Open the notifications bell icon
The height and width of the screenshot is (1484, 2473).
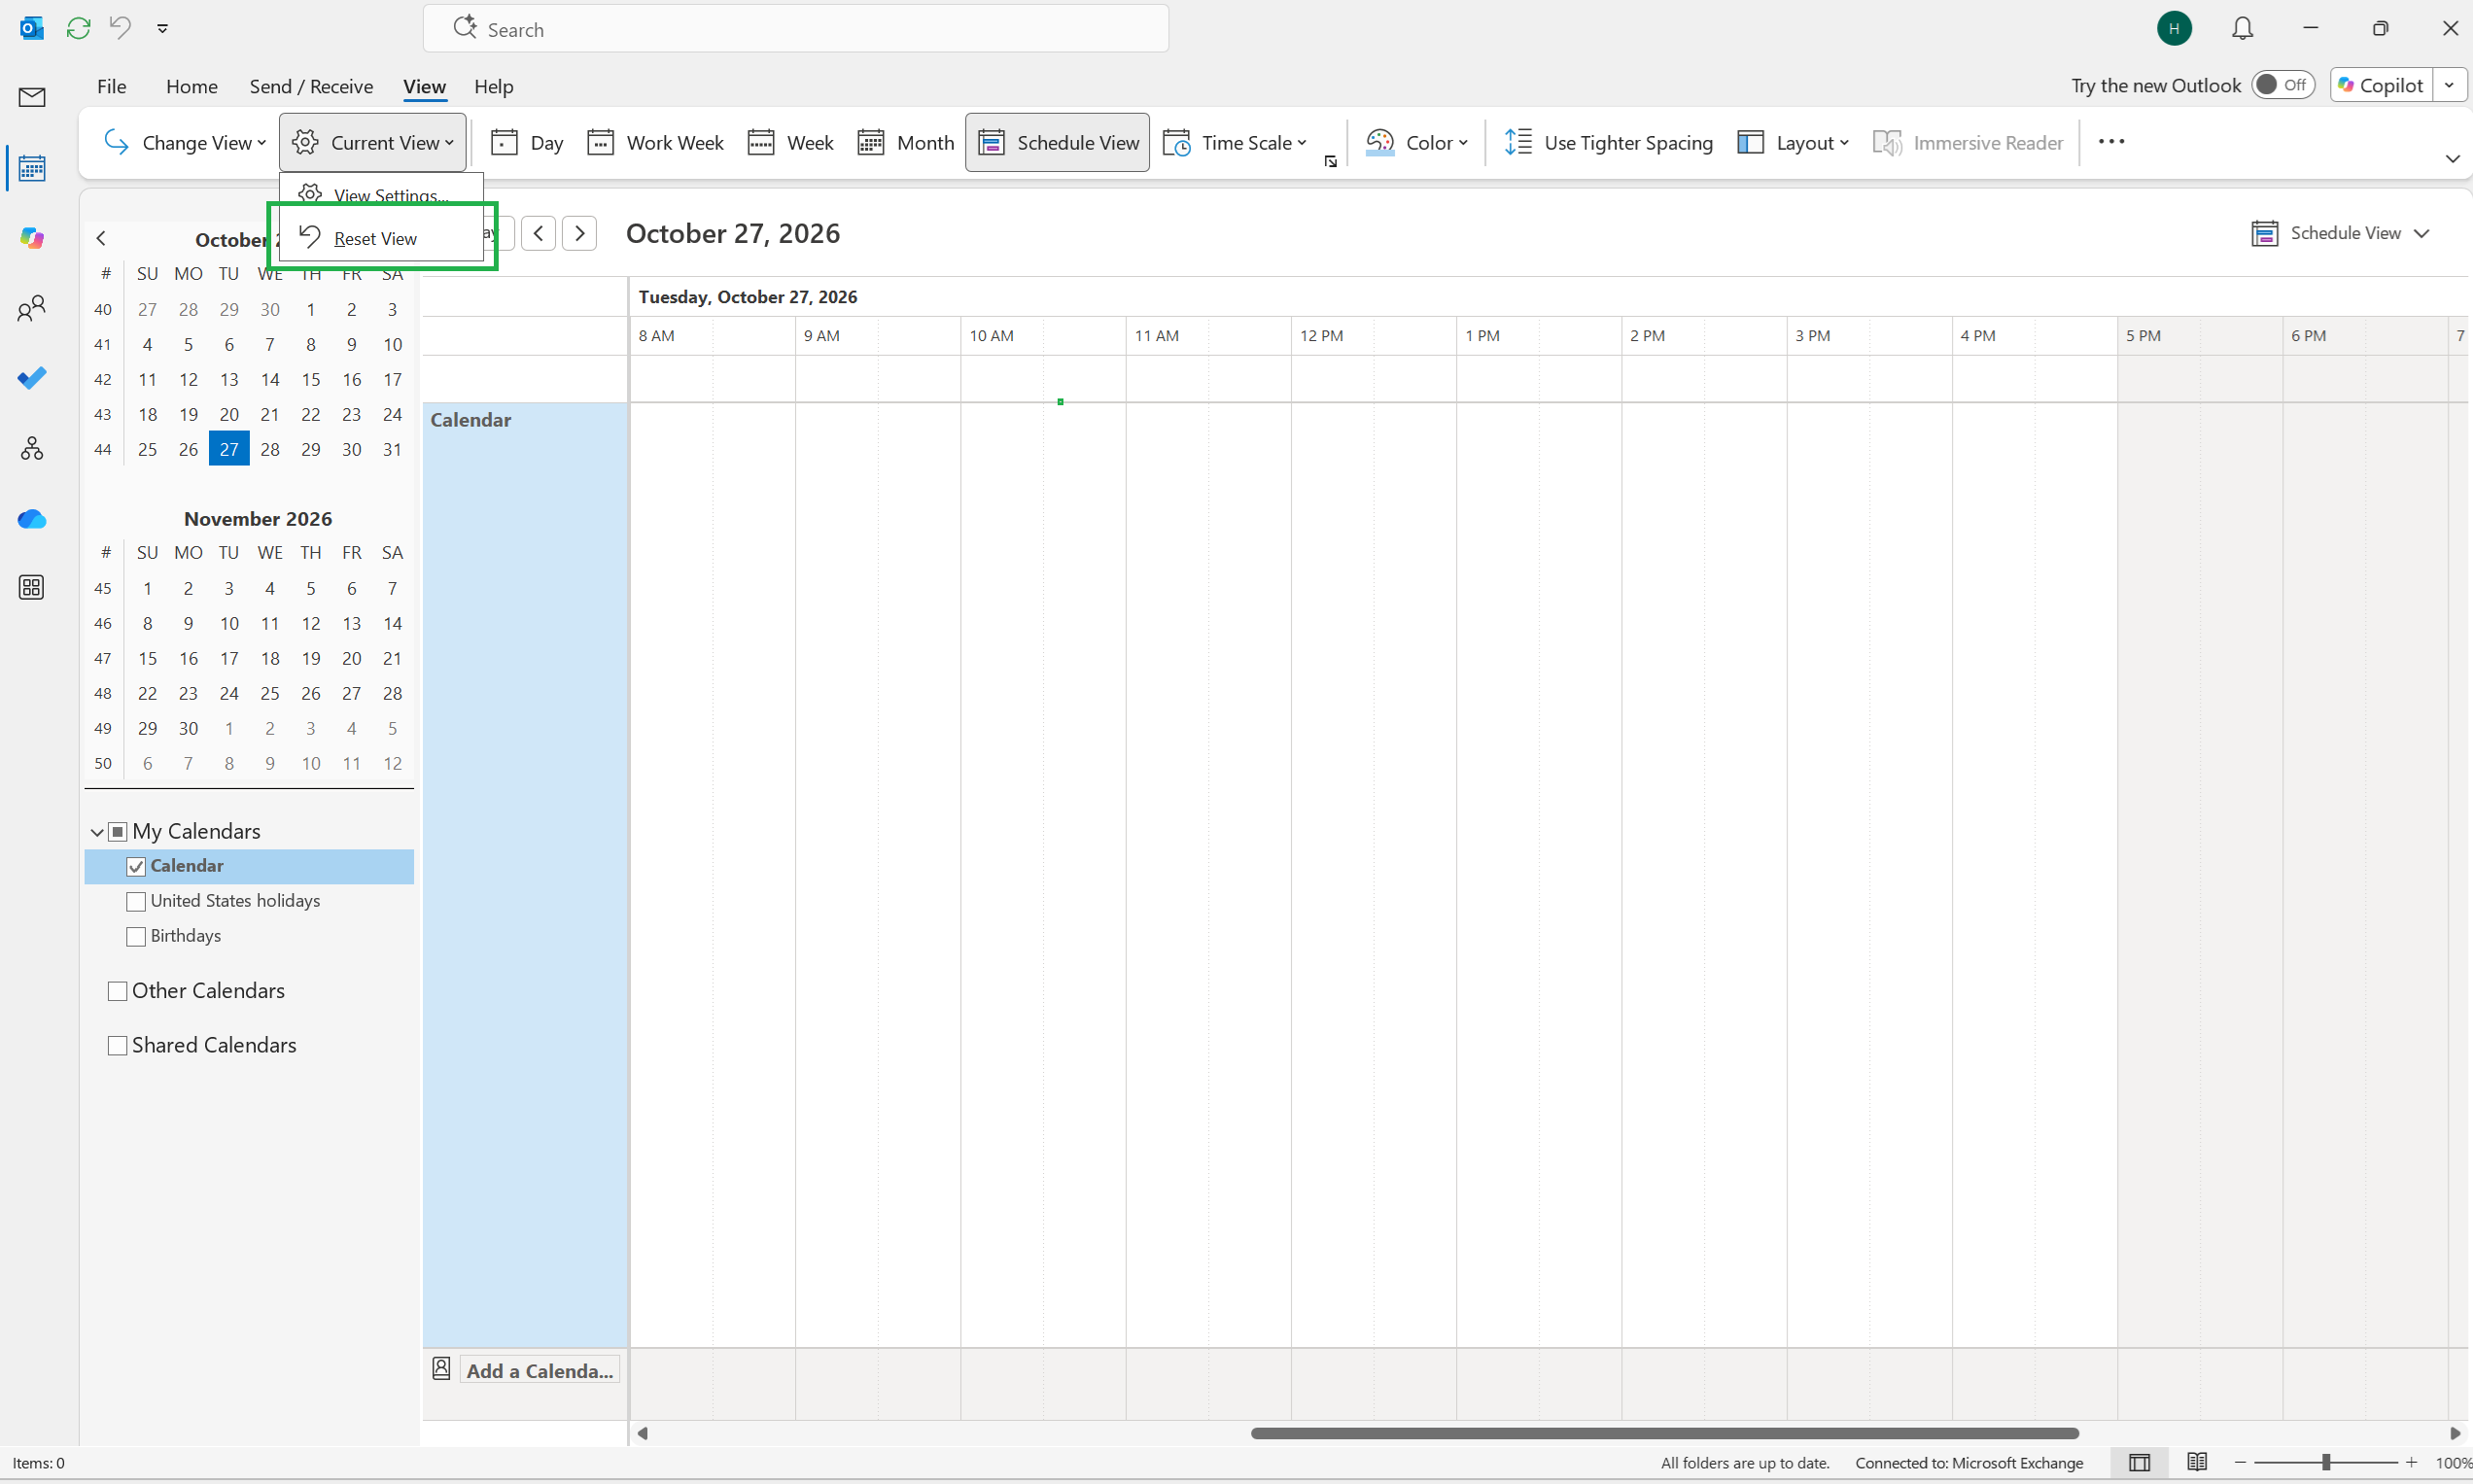[x=2243, y=28]
